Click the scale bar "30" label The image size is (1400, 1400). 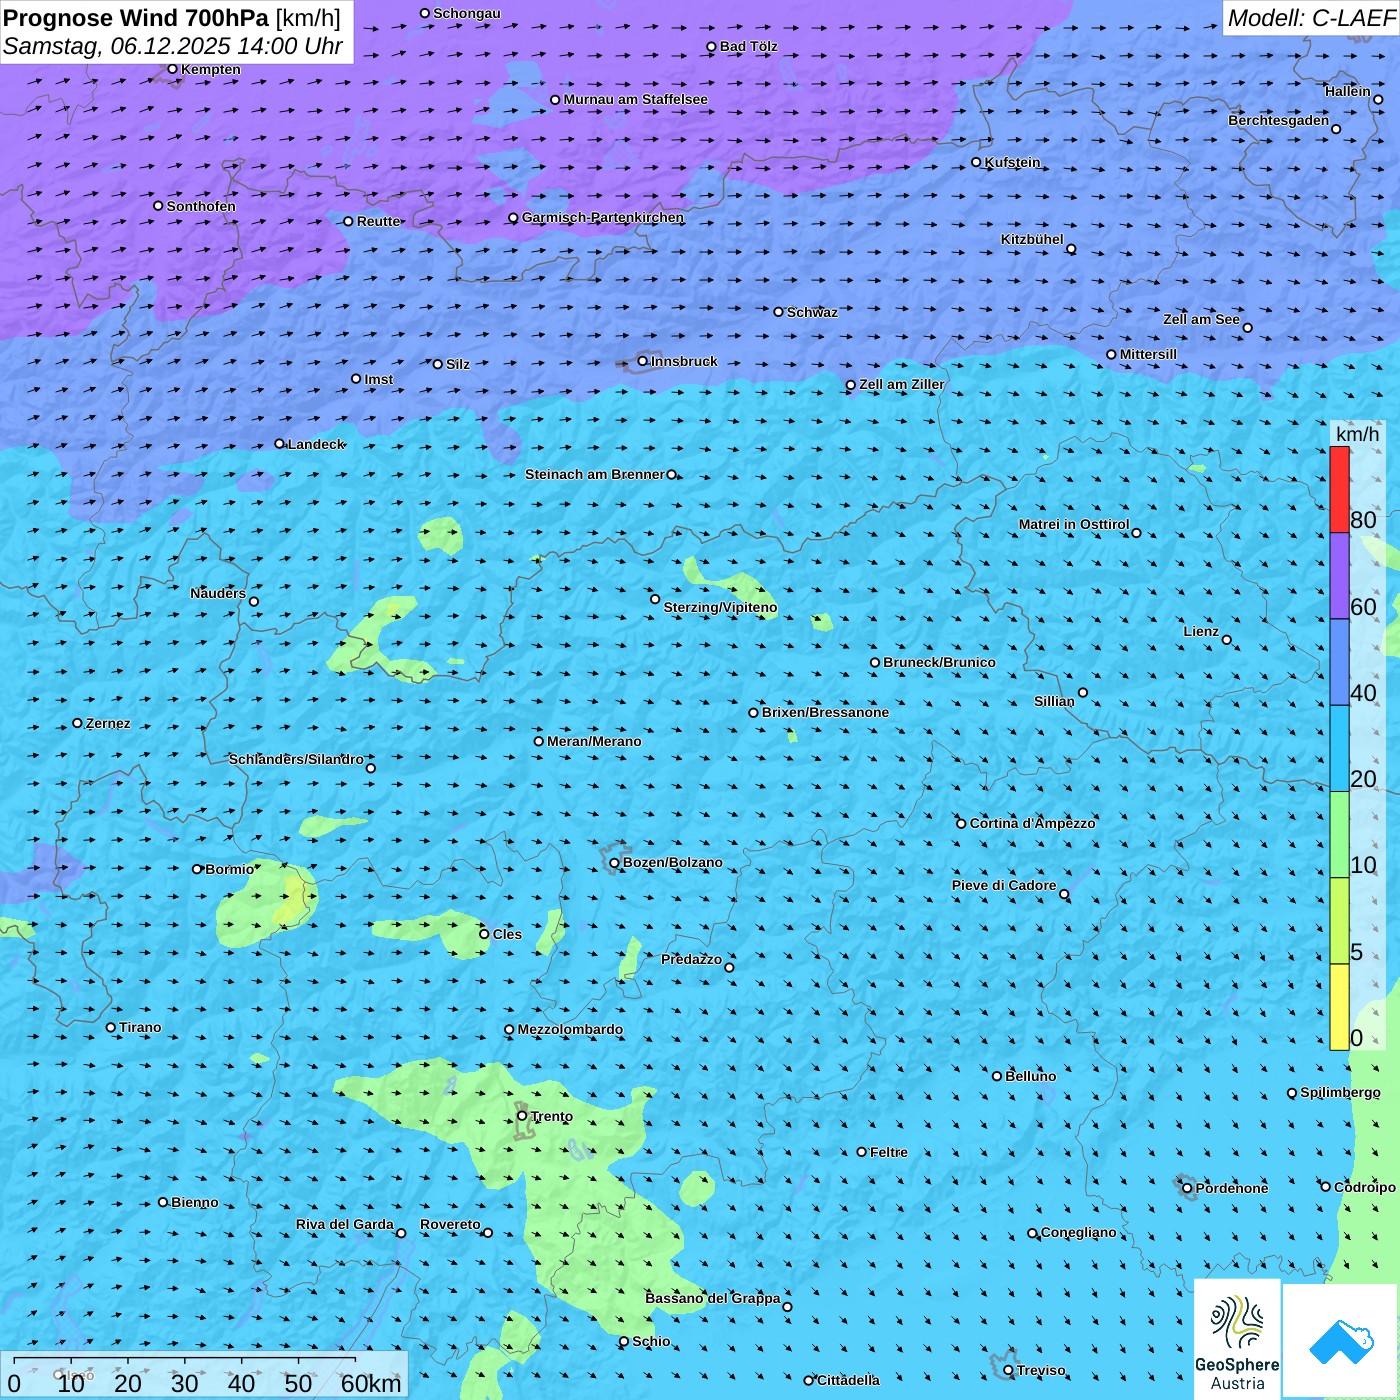184,1383
